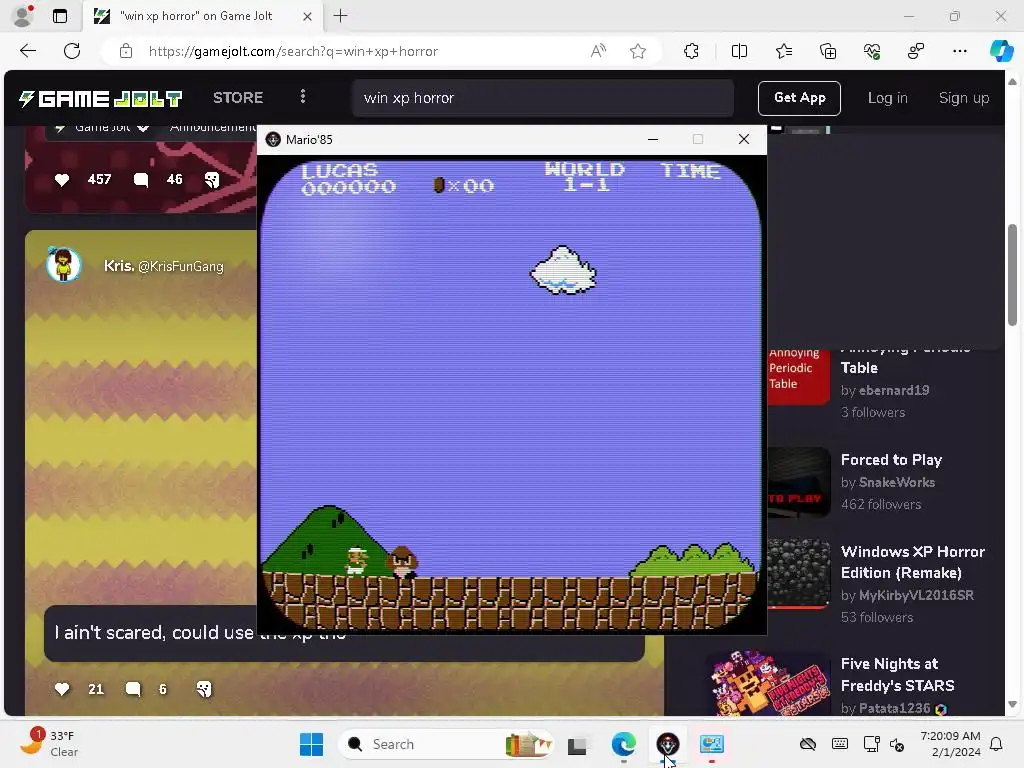Image resolution: width=1024 pixels, height=768 pixels.
Task: Minimize the Mario'85 game window
Action: [x=652, y=139]
